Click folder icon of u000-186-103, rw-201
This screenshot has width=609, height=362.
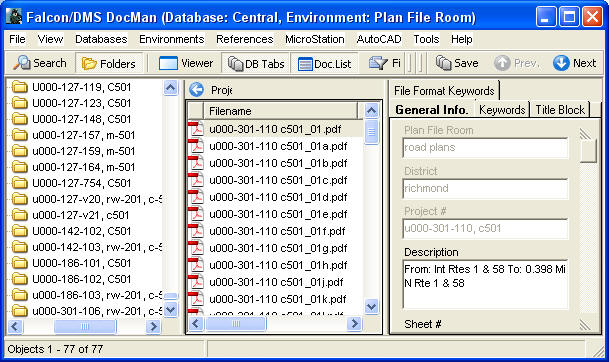(x=19, y=295)
